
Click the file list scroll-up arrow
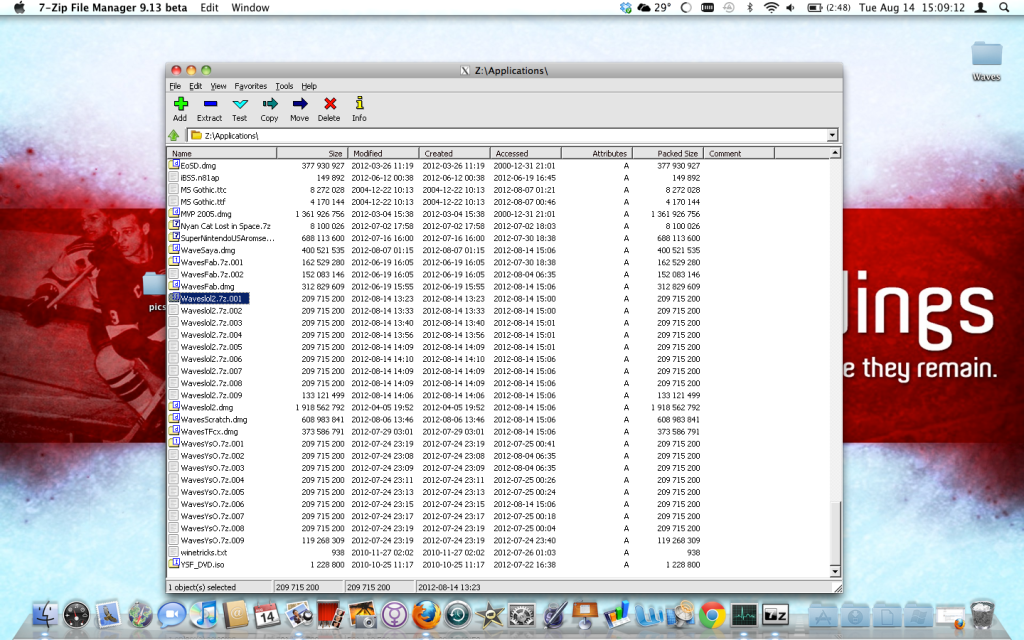coord(835,153)
